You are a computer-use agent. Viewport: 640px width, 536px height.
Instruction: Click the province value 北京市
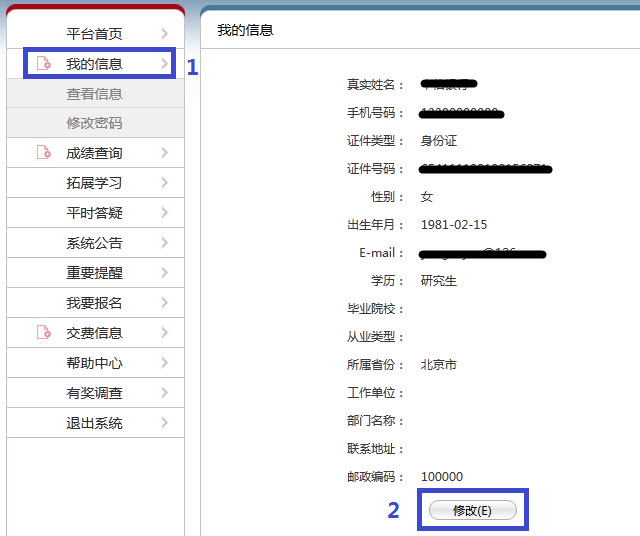pos(439,365)
